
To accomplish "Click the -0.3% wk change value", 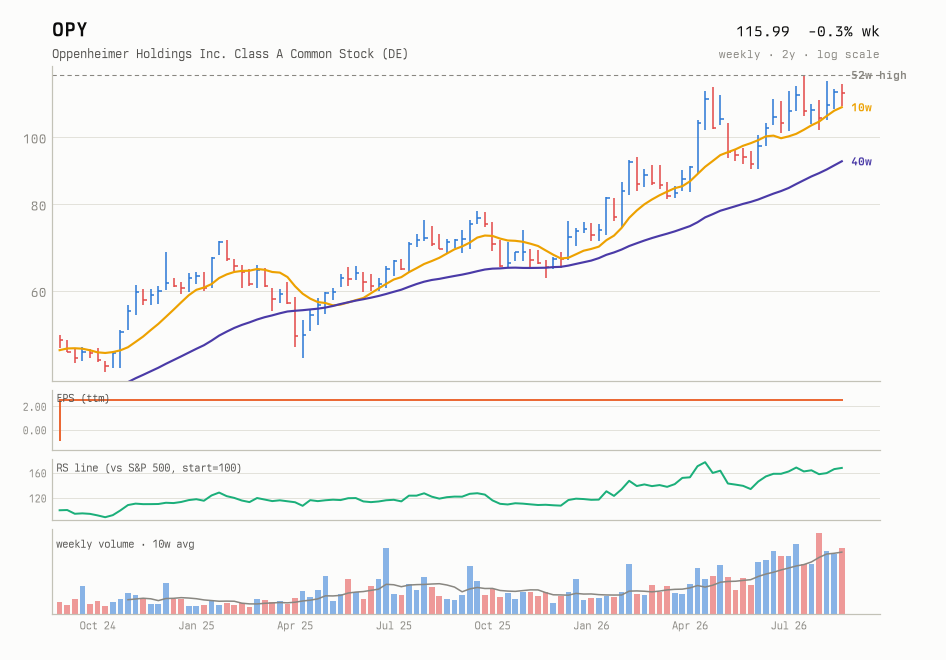I will coord(843,31).
